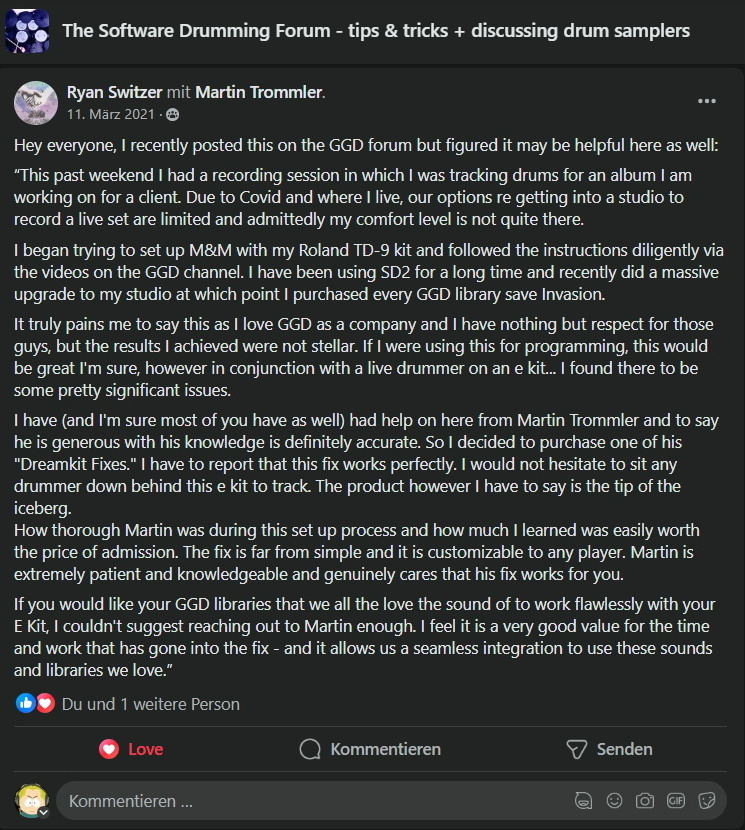Image resolution: width=745 pixels, height=830 pixels.
Task: Open the three-dot post options menu
Action: (x=706, y=101)
